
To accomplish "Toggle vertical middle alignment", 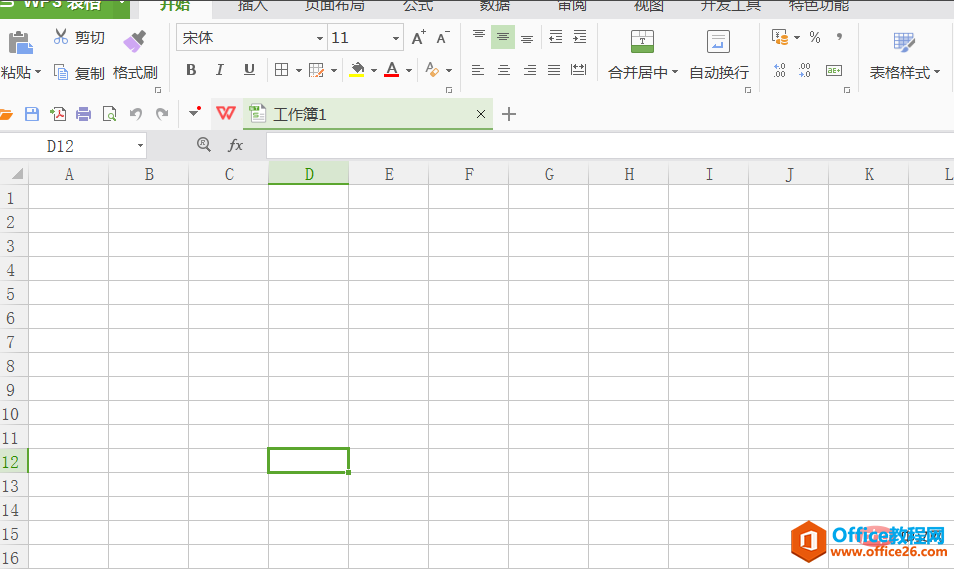I will (503, 37).
